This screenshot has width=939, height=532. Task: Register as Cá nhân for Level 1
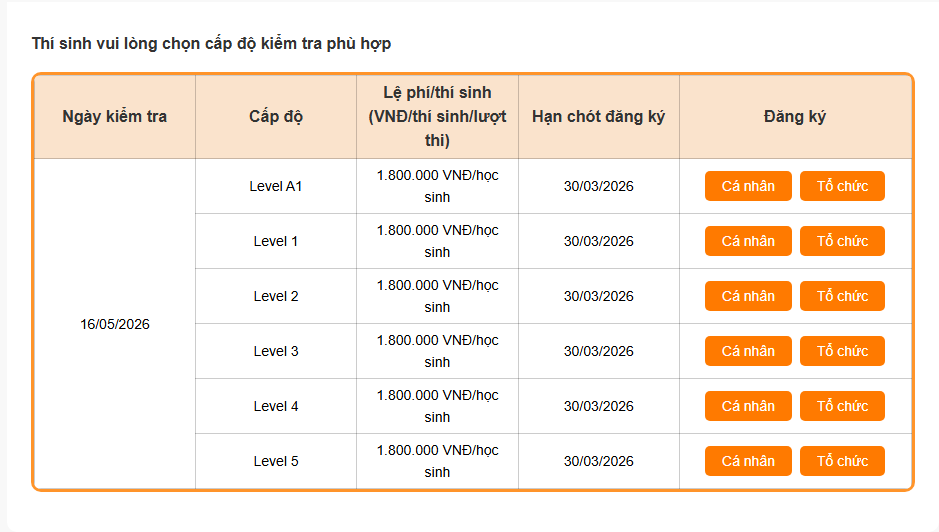click(748, 241)
